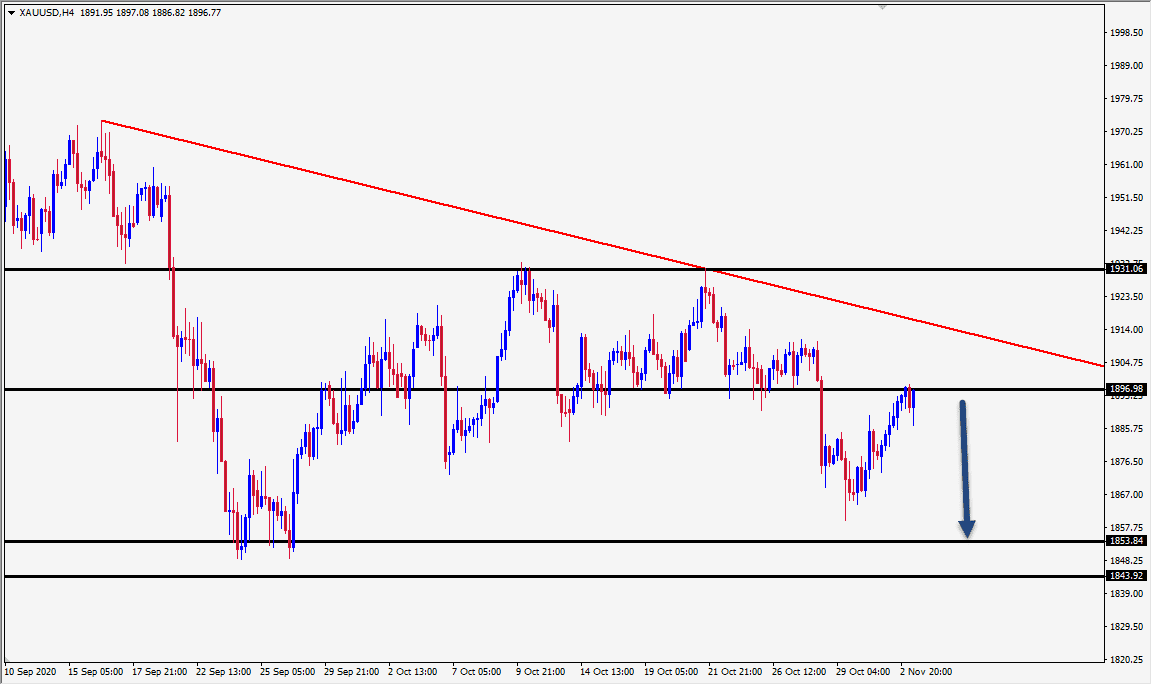The width and height of the screenshot is (1152, 685).
Task: Click the 1923.50 price scale value
Action: (x=1127, y=297)
